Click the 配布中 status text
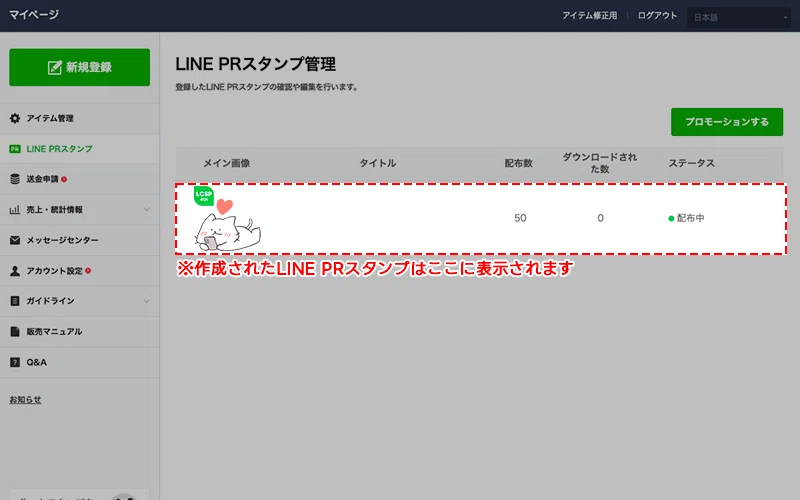 pos(690,218)
